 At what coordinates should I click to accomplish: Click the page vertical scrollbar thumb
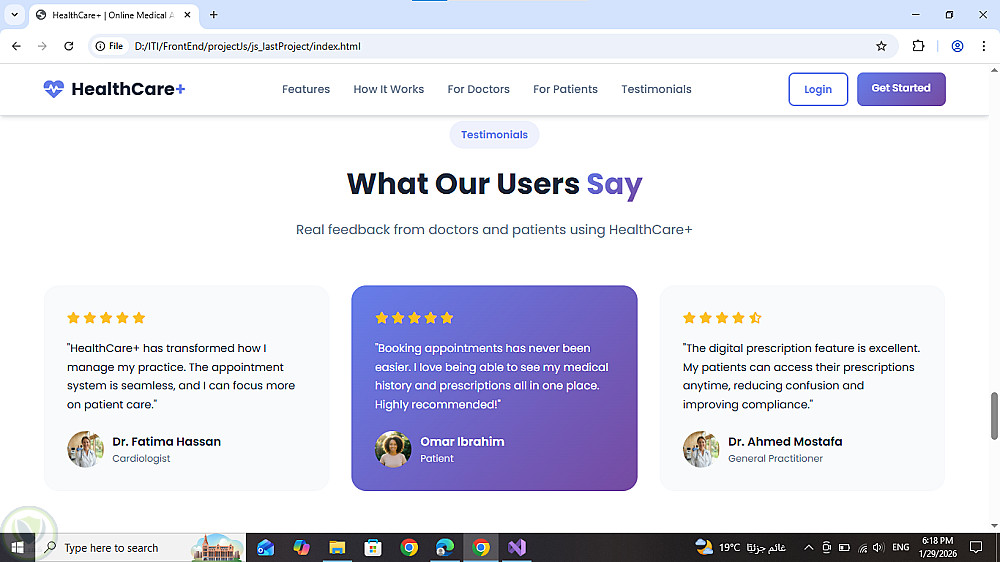pos(994,416)
